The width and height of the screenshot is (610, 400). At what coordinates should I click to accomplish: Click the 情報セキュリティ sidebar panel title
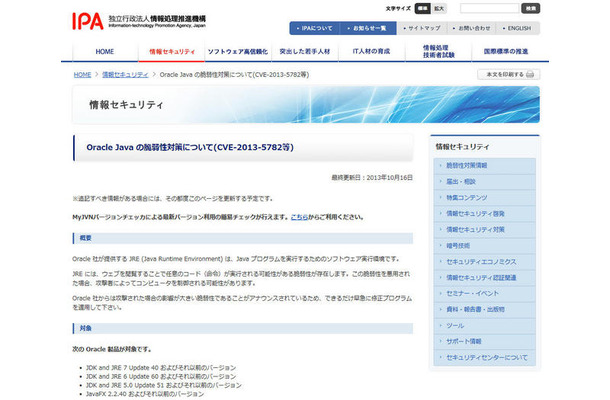coord(462,147)
